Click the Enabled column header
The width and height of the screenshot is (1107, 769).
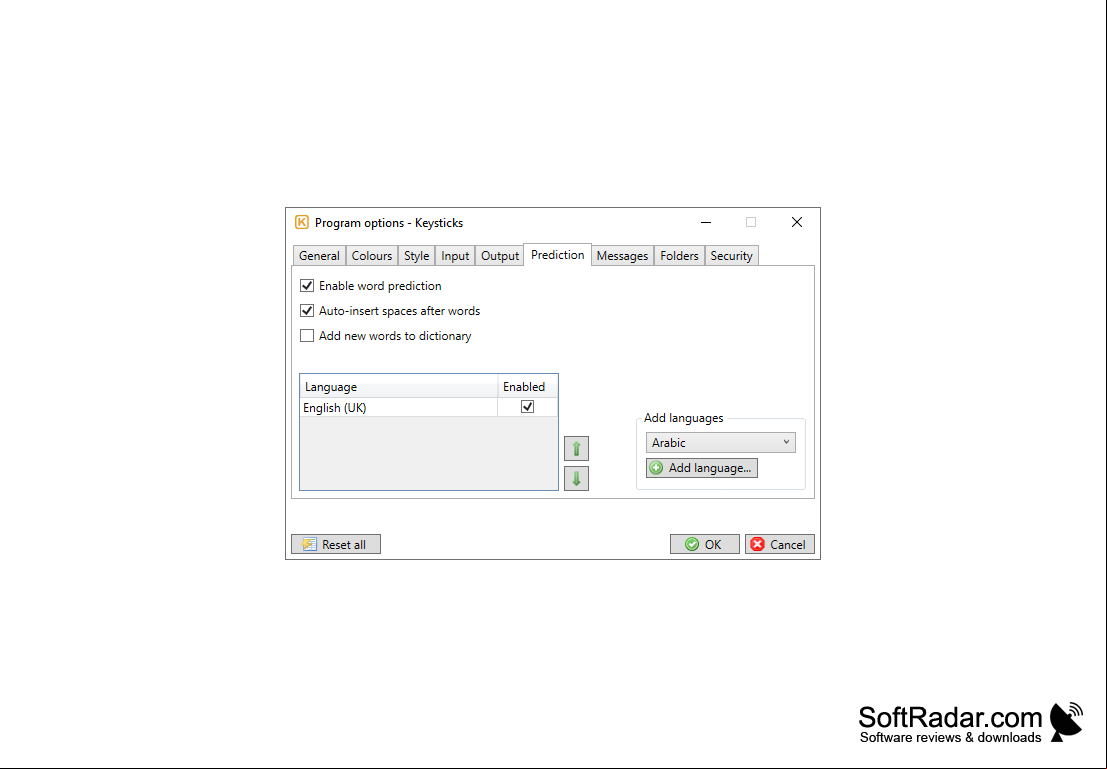coord(527,387)
